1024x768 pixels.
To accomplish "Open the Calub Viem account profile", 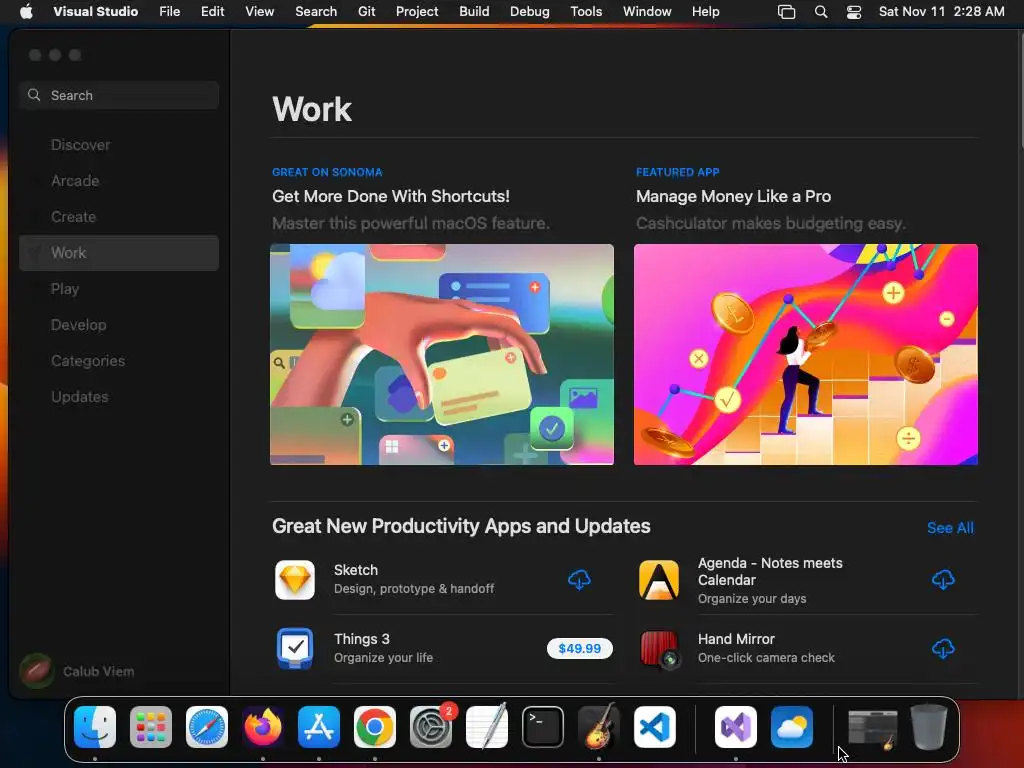I will [x=77, y=671].
